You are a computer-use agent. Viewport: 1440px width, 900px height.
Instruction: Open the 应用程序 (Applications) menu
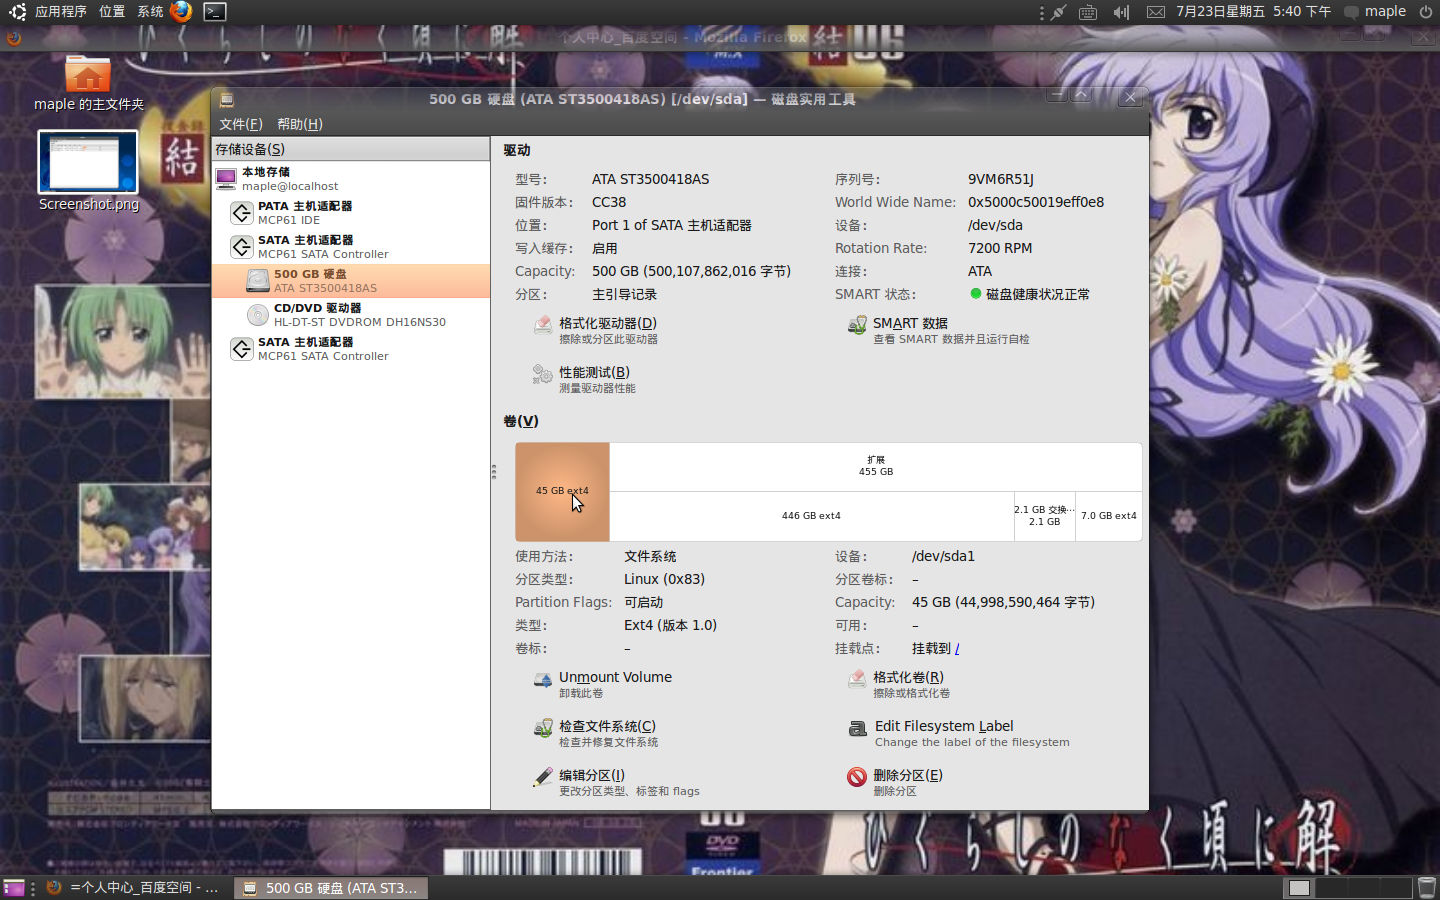[x=61, y=12]
